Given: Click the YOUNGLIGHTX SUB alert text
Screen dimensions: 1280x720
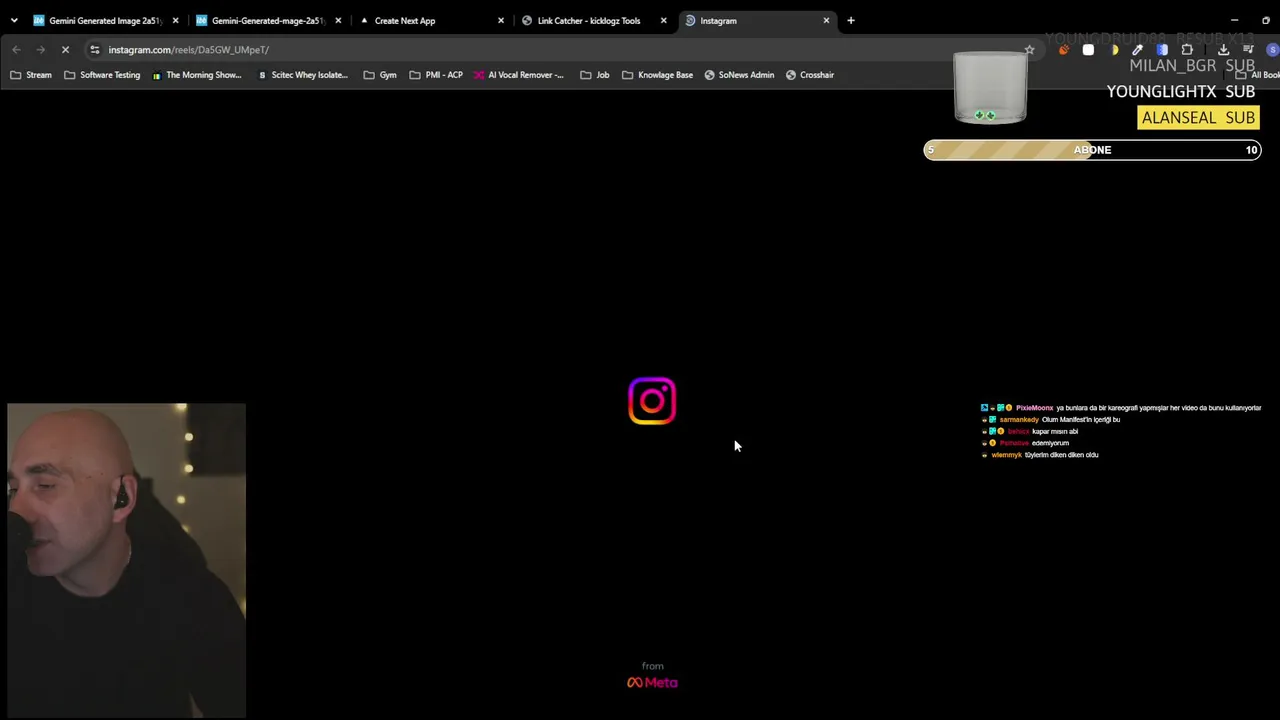Looking at the screenshot, I should 1180,91.
